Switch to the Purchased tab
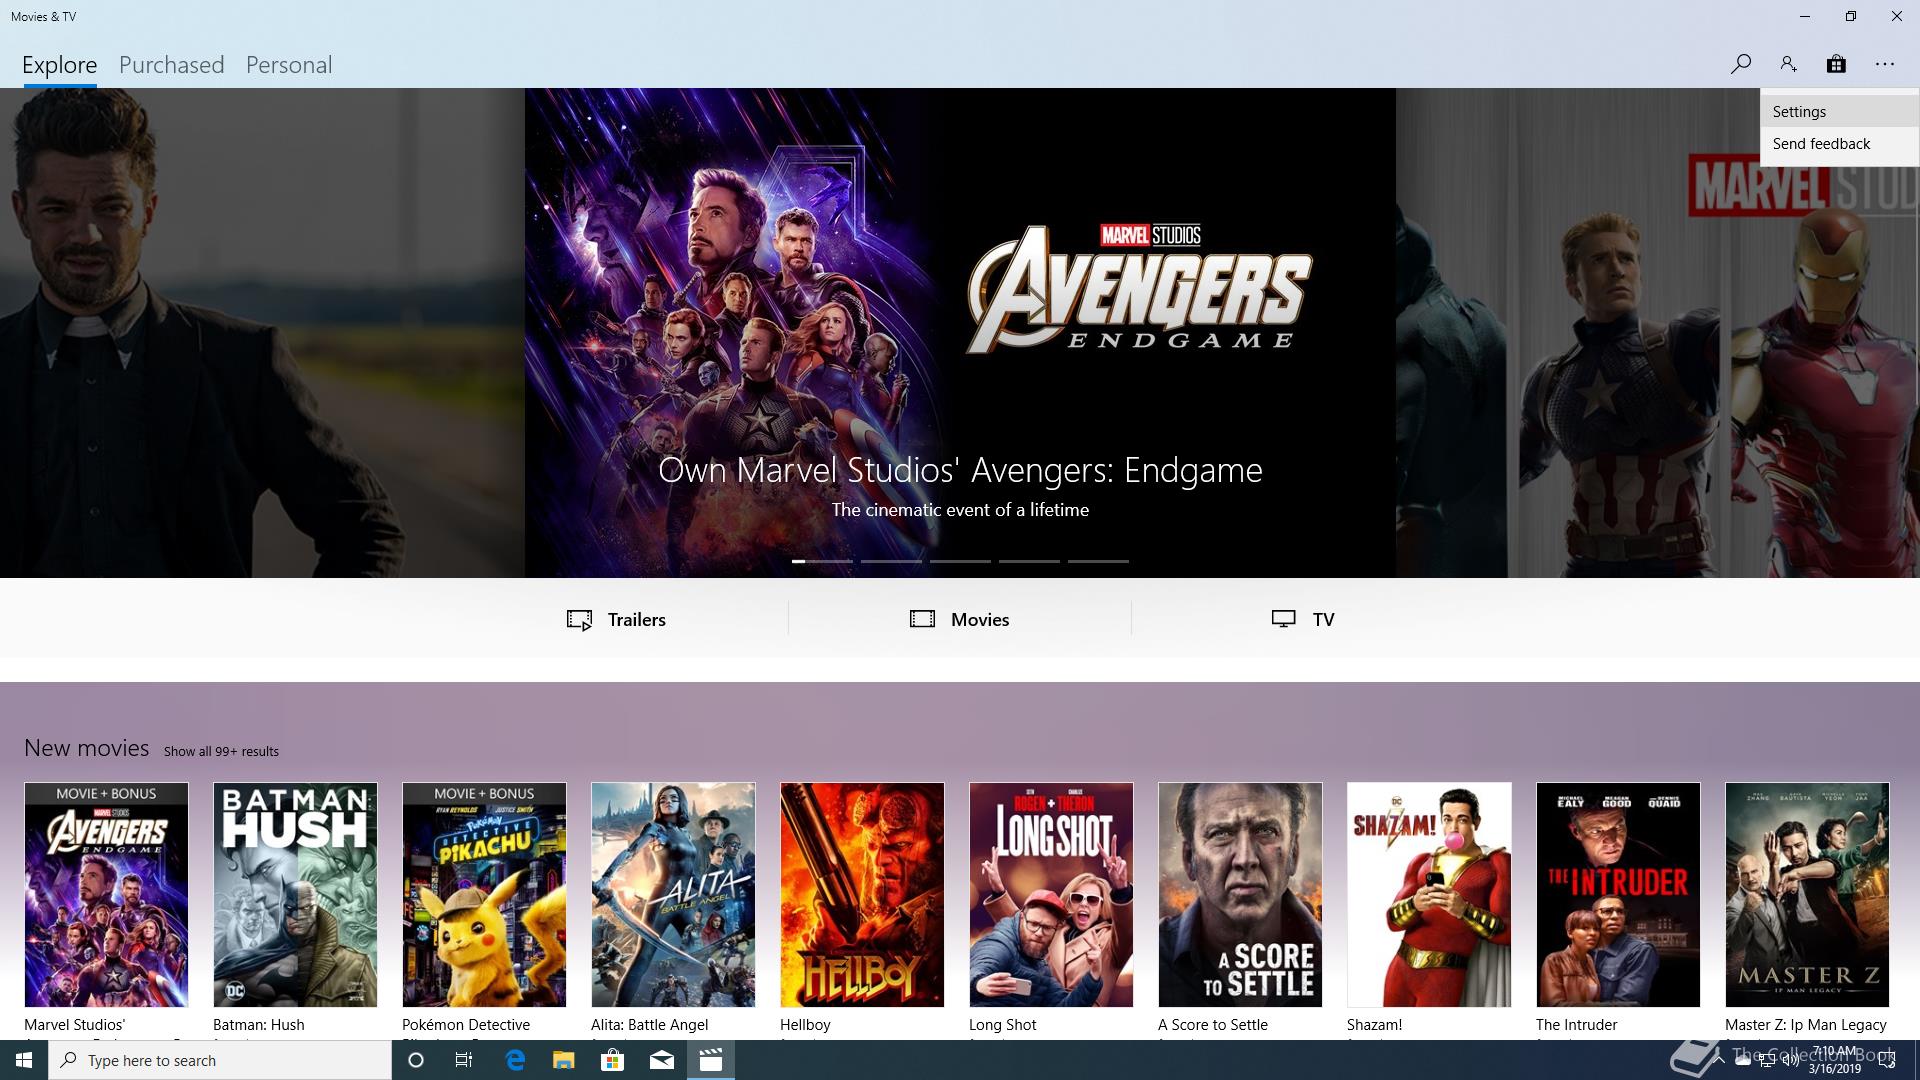1920x1080 pixels. 172,65
